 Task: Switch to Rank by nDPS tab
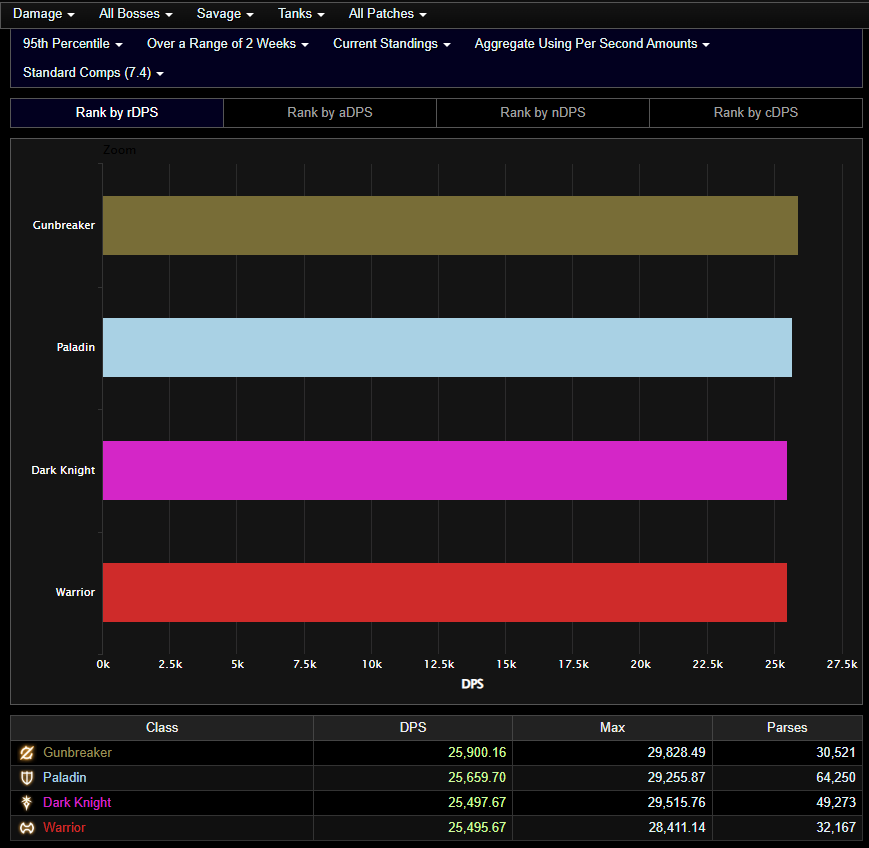coord(543,113)
